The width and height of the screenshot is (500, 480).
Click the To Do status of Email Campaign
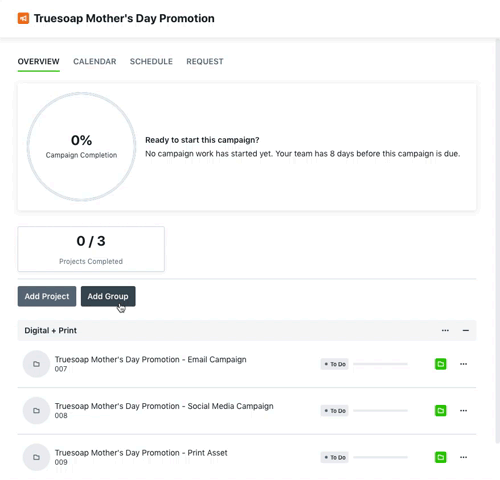coord(335,364)
